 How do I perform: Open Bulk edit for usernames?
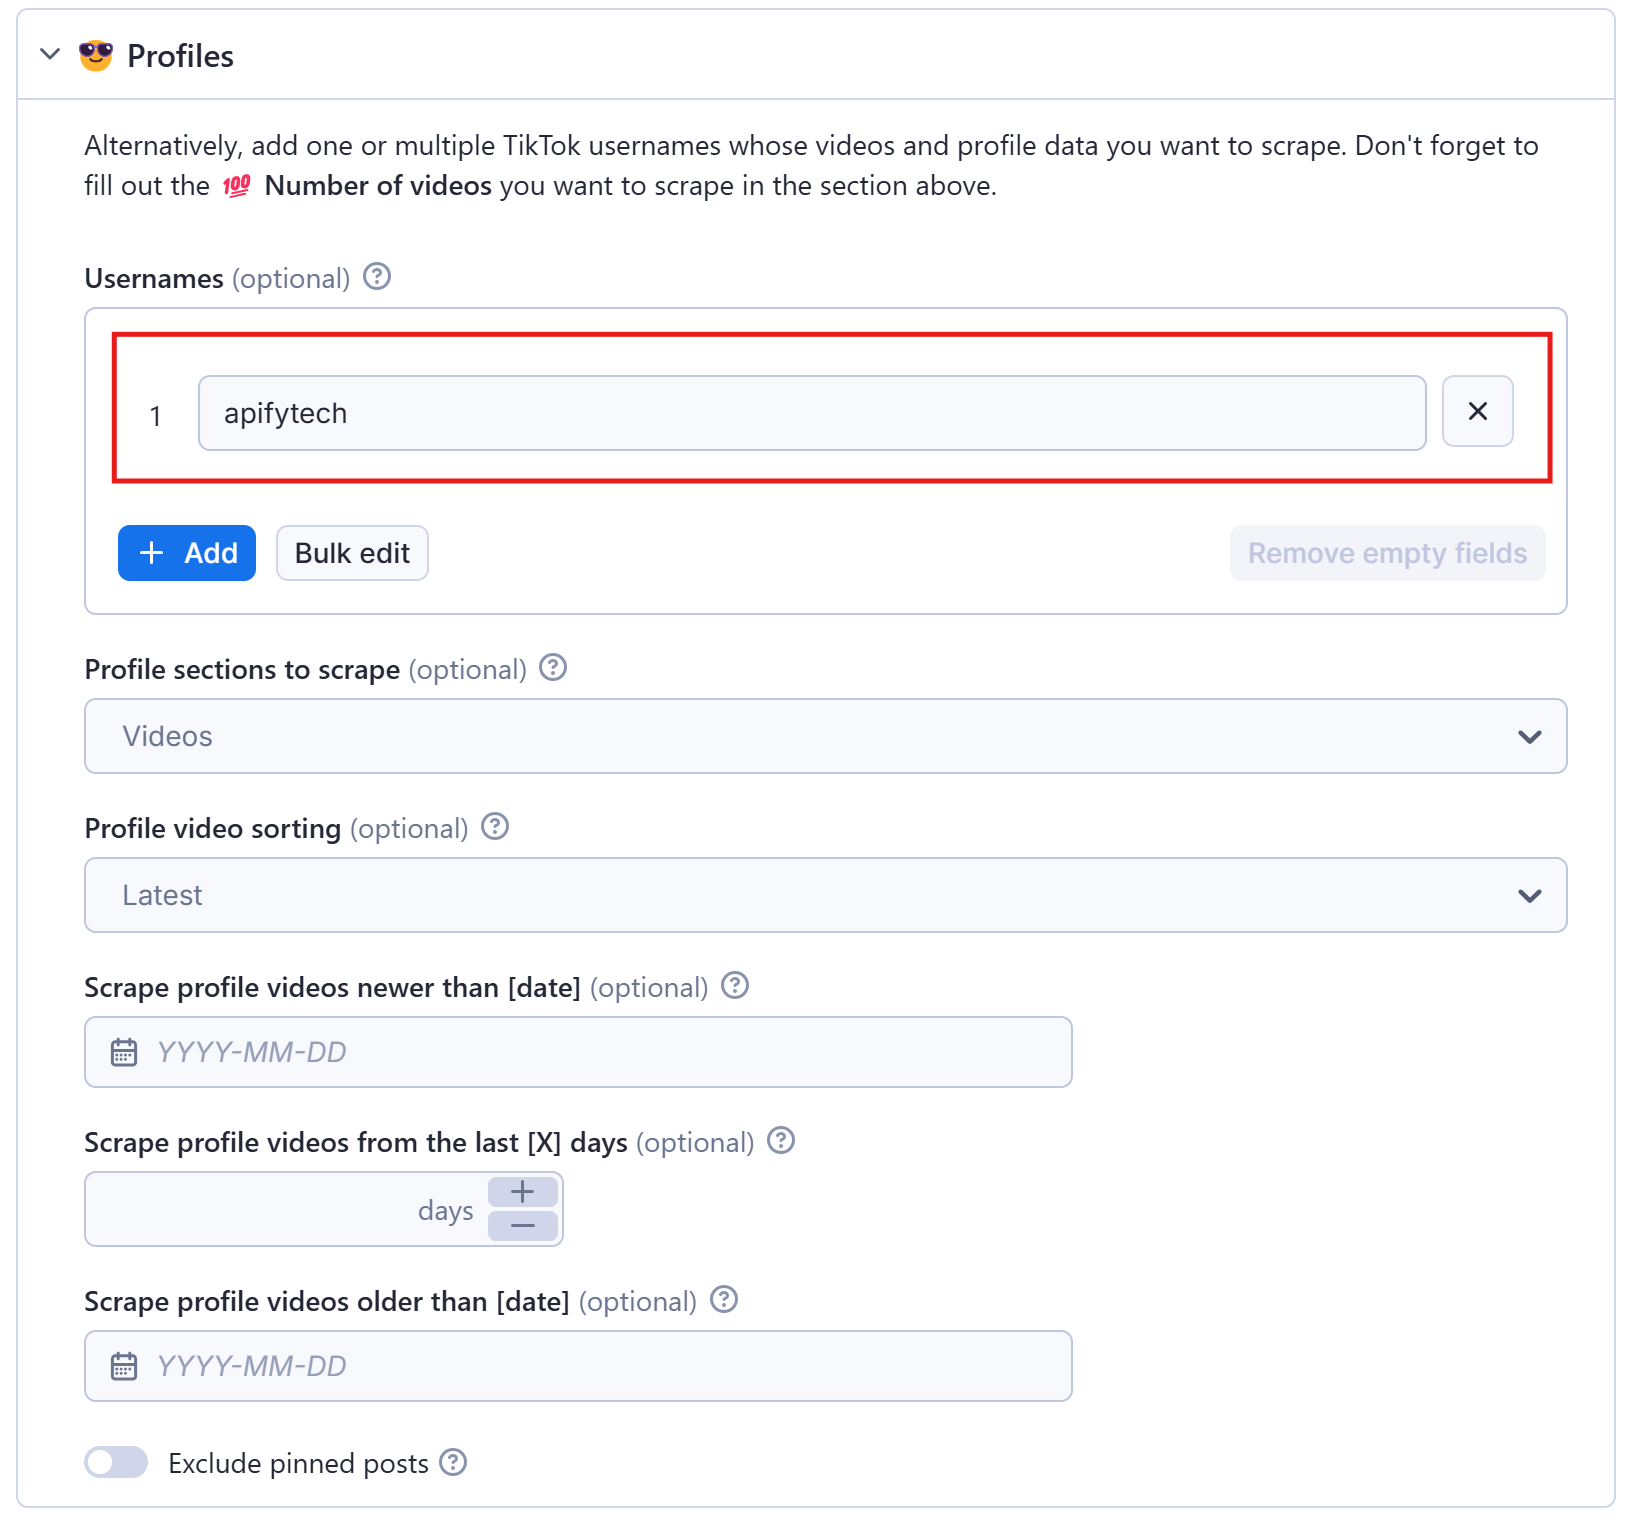351,552
